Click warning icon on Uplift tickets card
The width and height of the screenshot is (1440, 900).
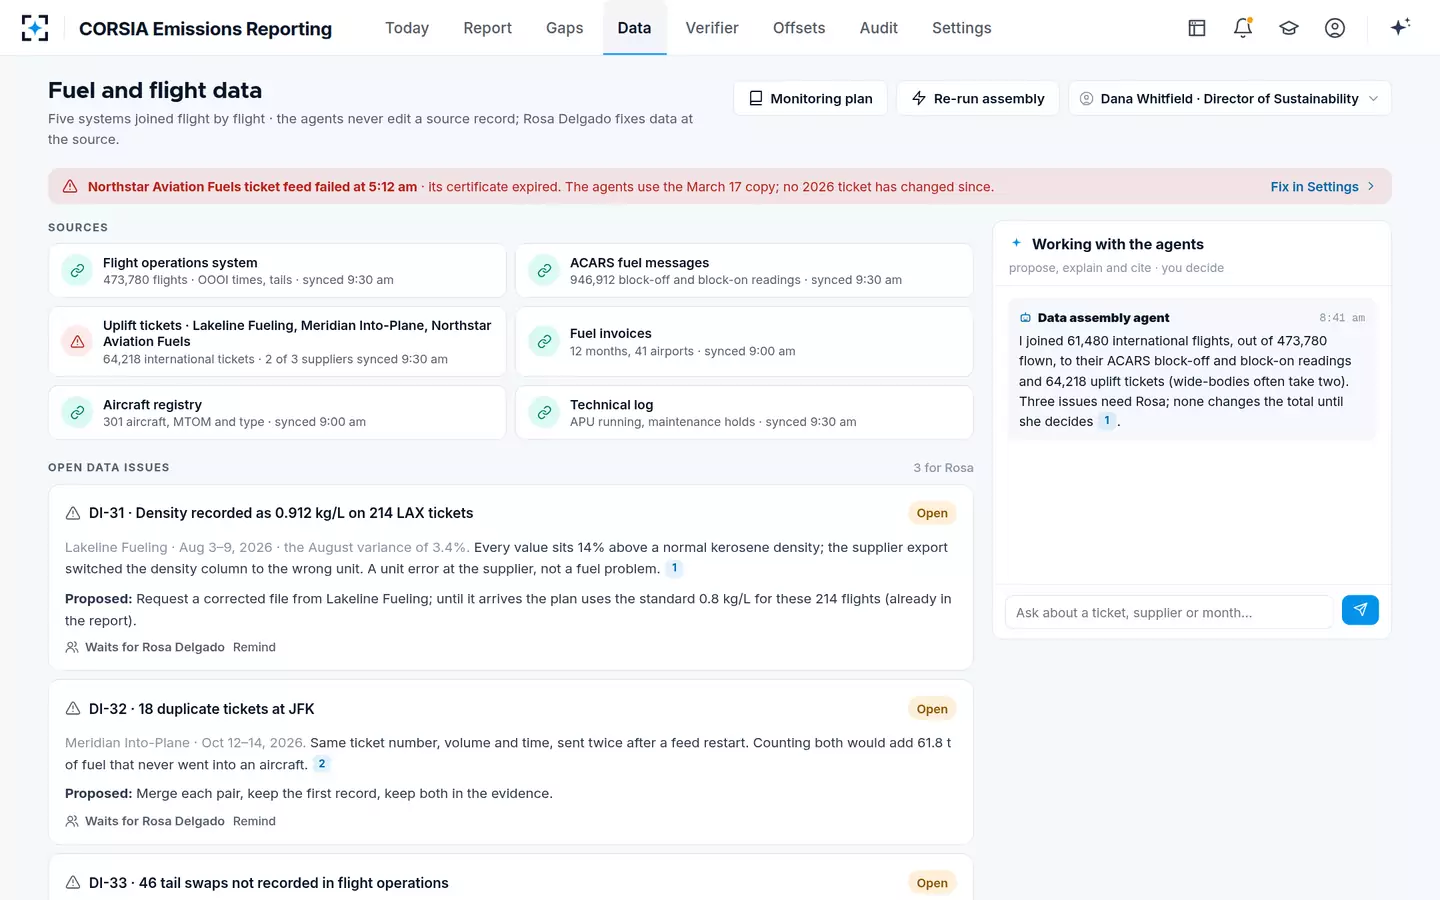click(77, 342)
